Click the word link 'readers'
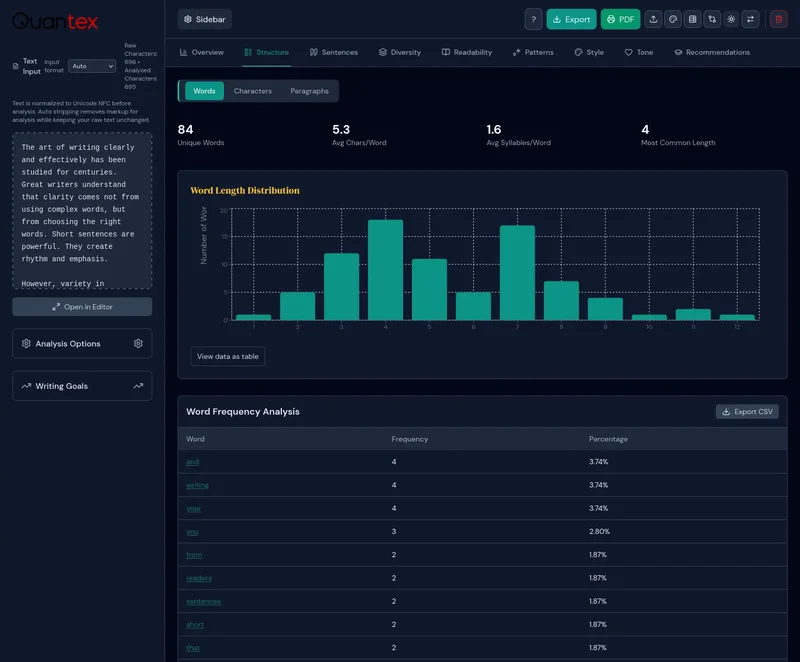This screenshot has height=662, width=800. [x=198, y=578]
